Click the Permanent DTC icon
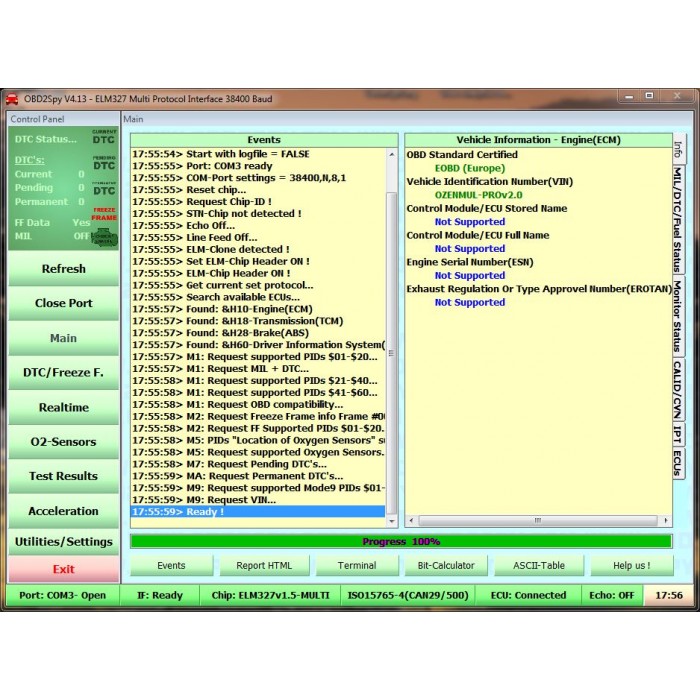The image size is (700, 700). click(104, 188)
